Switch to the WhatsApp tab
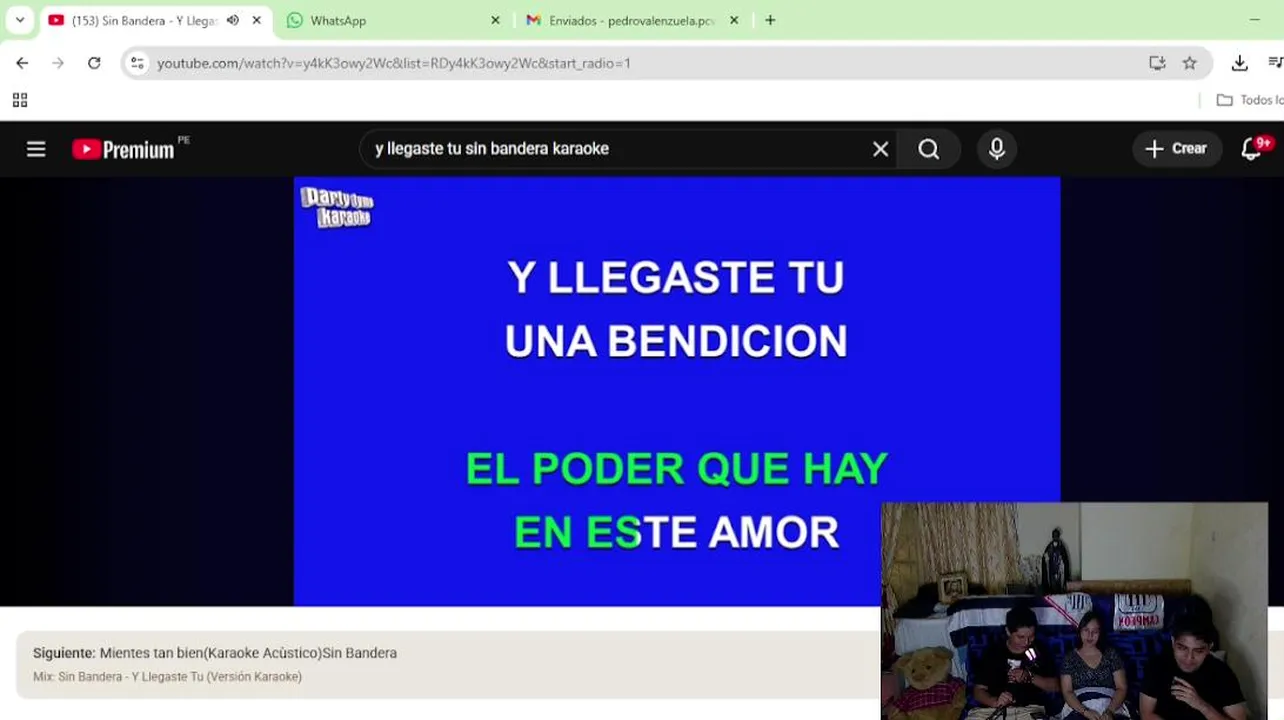This screenshot has width=1284, height=720. 392,20
